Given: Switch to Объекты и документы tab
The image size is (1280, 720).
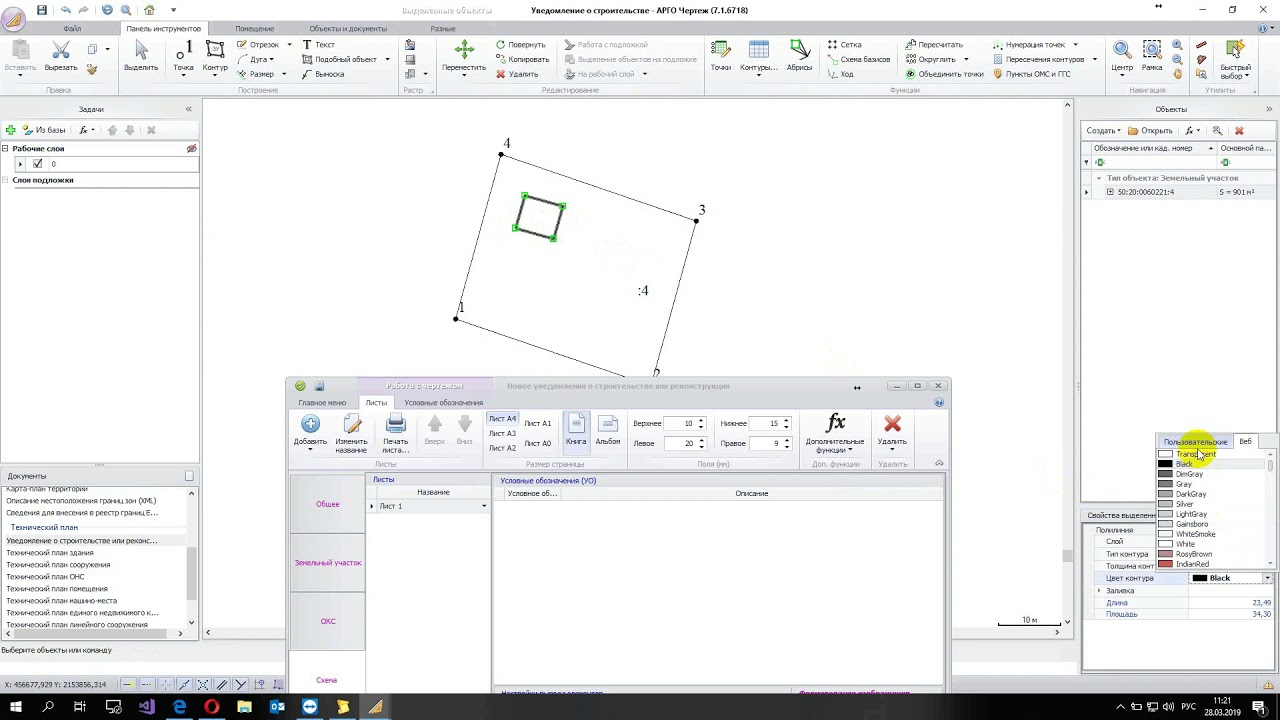Looking at the screenshot, I should point(348,28).
